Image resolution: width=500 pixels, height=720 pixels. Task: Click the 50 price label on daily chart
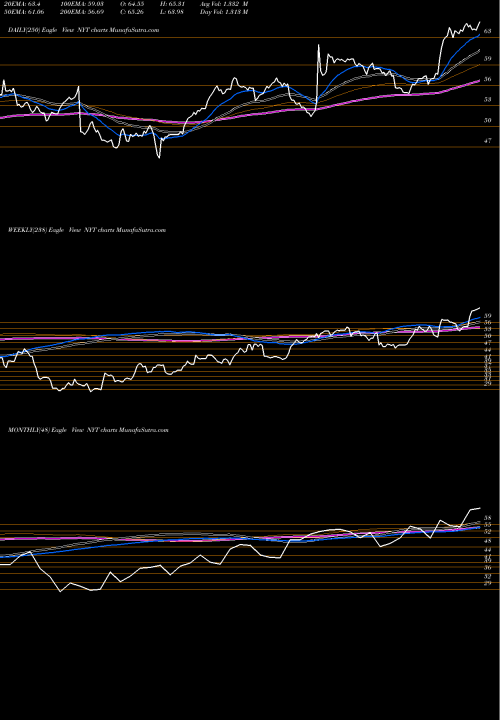(x=488, y=120)
